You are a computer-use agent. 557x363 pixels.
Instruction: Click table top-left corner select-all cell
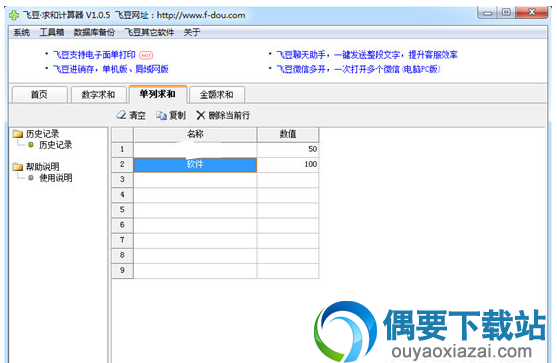coord(122,134)
